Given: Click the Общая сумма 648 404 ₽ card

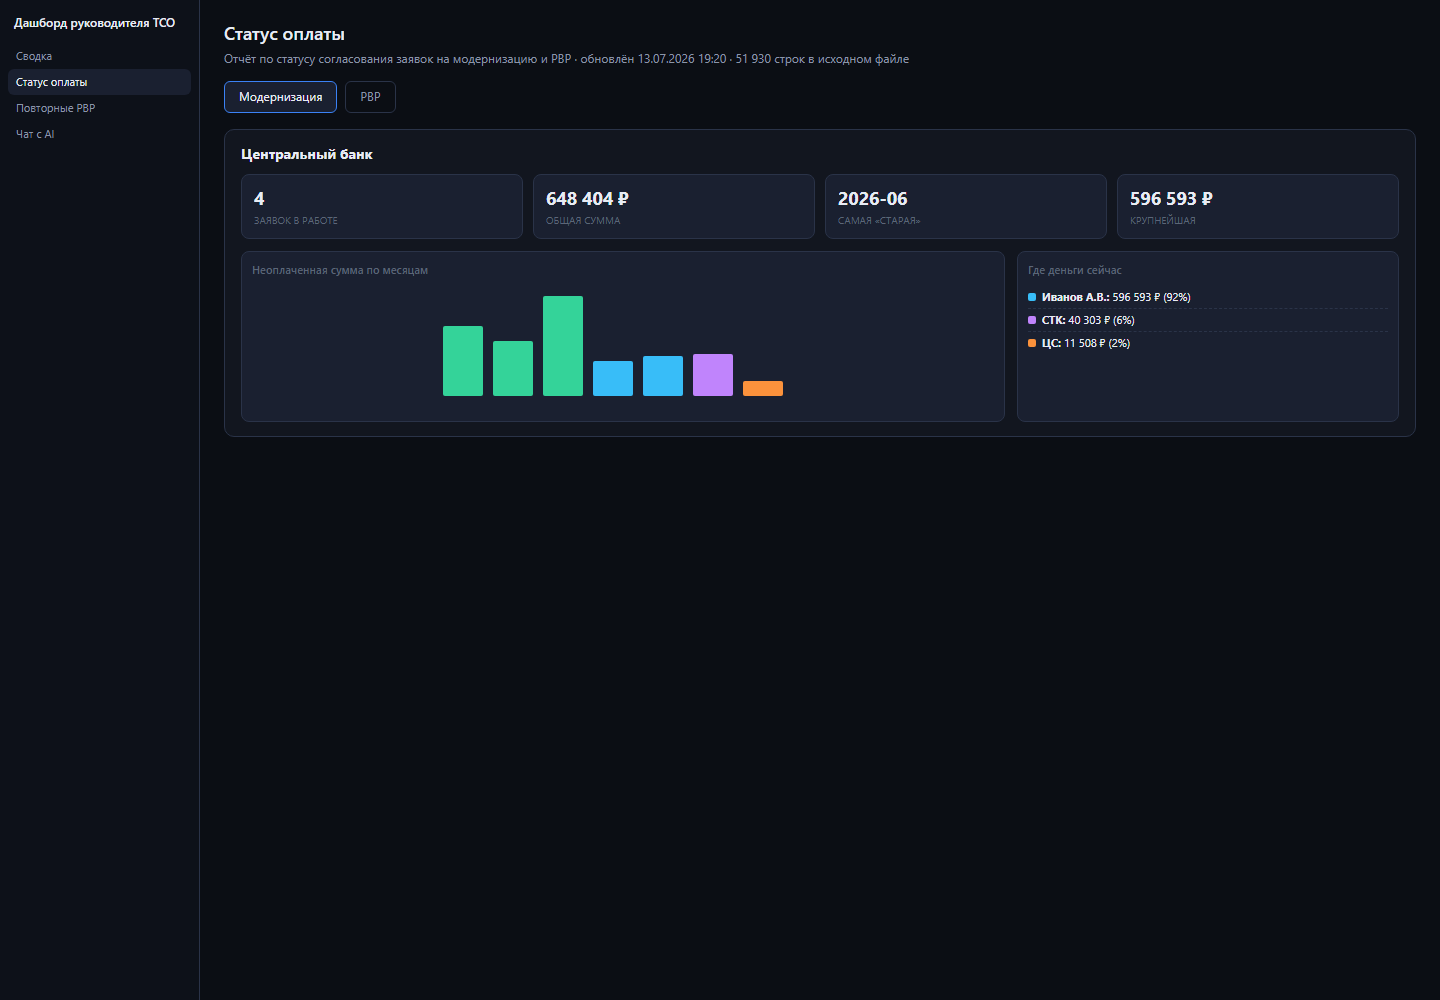Looking at the screenshot, I should coord(674,206).
